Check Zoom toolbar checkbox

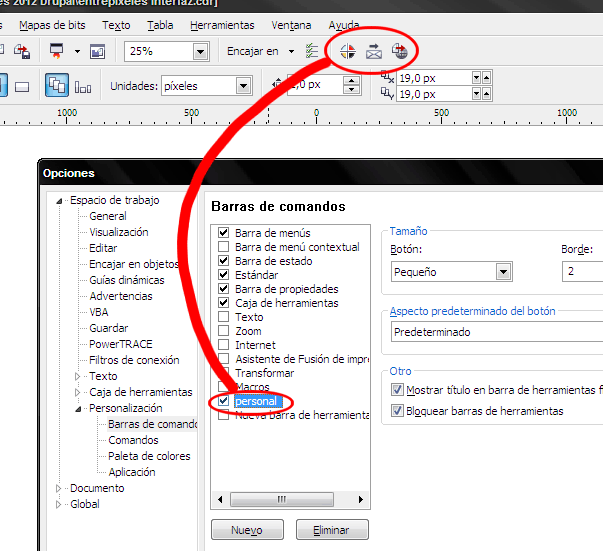[223, 331]
